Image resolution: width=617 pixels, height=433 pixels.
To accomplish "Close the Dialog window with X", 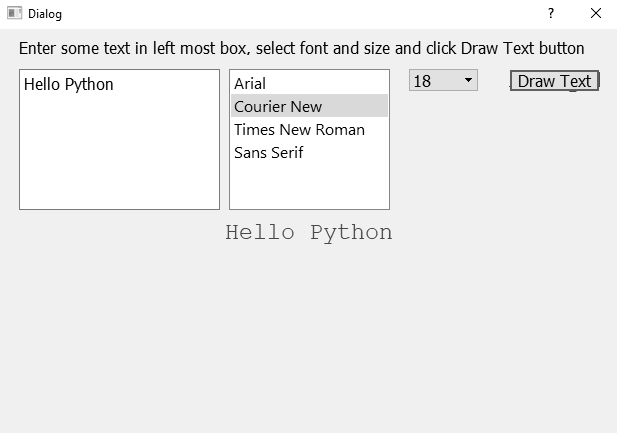I will [596, 13].
